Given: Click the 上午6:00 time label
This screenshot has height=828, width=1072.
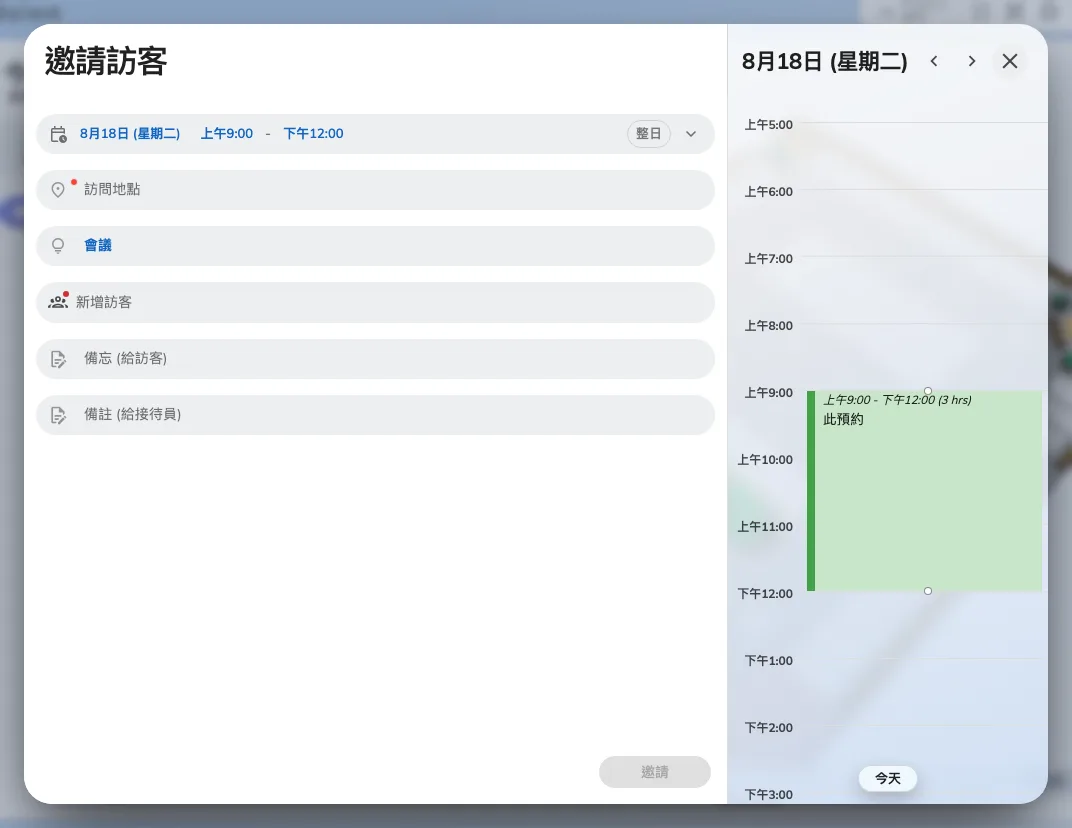Looking at the screenshot, I should tap(768, 191).
